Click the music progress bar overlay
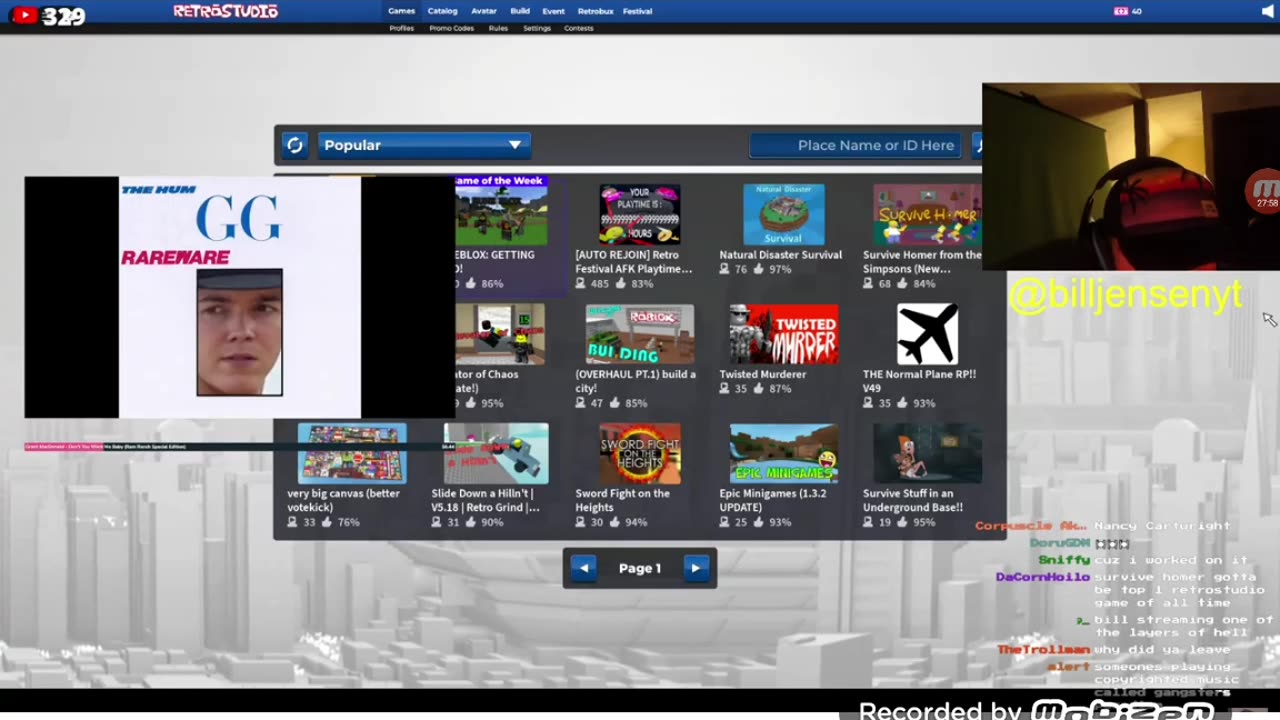This screenshot has height=720, width=1280. tap(240, 446)
